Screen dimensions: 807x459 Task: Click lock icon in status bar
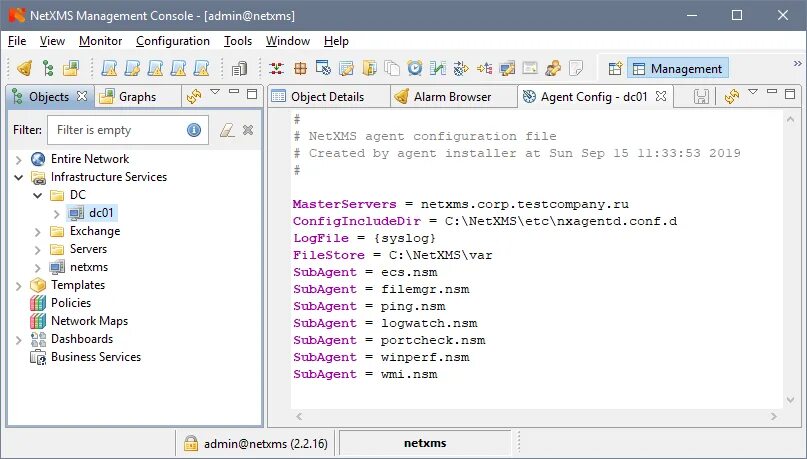(190, 443)
